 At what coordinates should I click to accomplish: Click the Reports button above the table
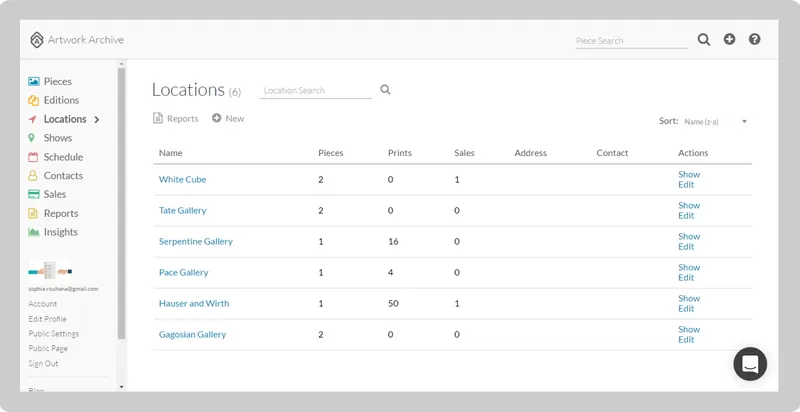pos(176,118)
